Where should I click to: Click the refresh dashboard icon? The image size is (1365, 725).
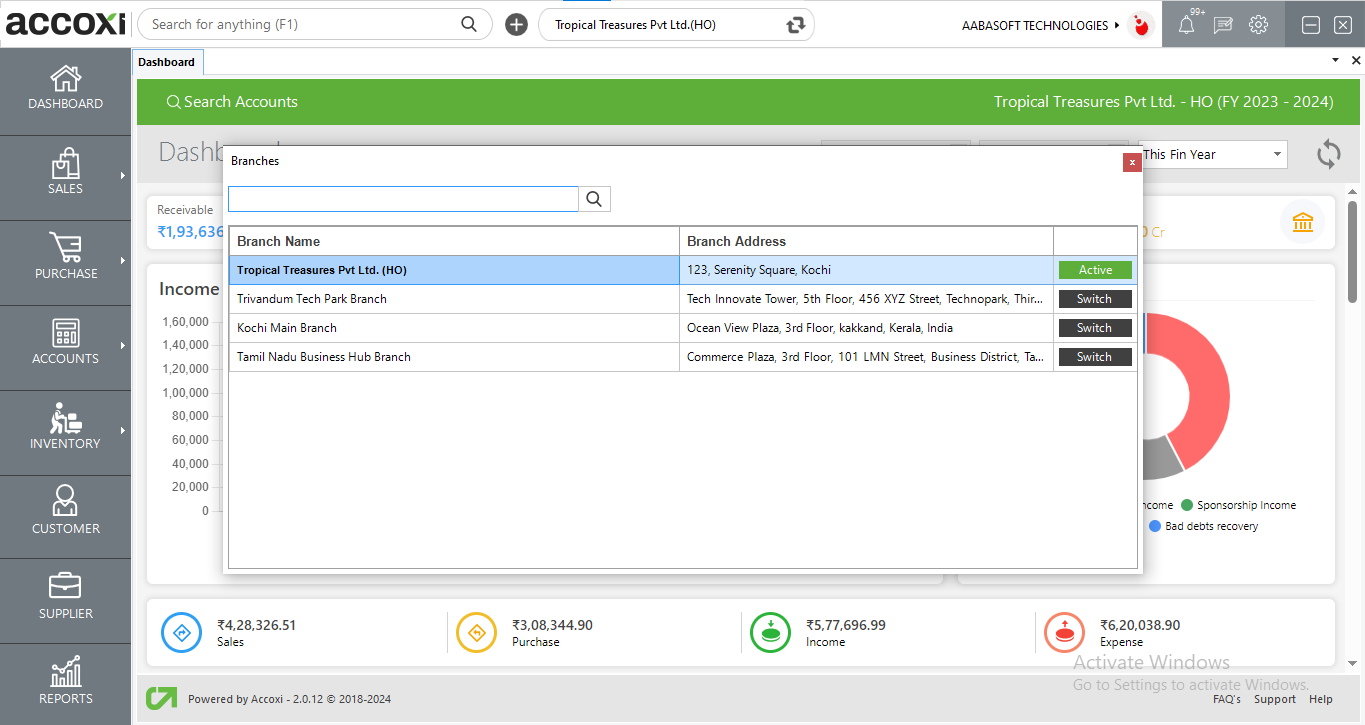(x=1328, y=154)
